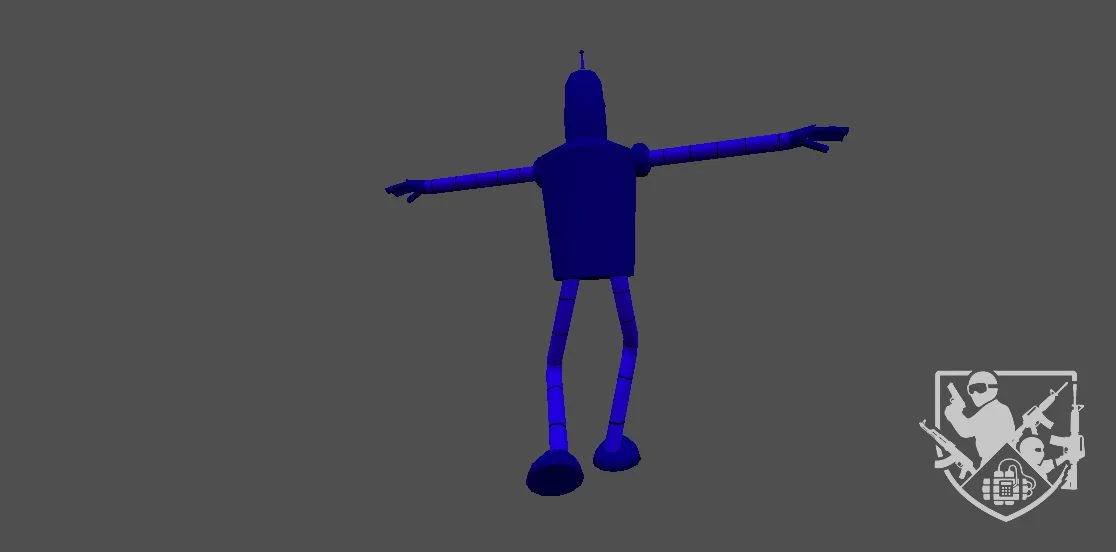
Task: Click the pistol held by the logo soldier
Action: [954, 397]
